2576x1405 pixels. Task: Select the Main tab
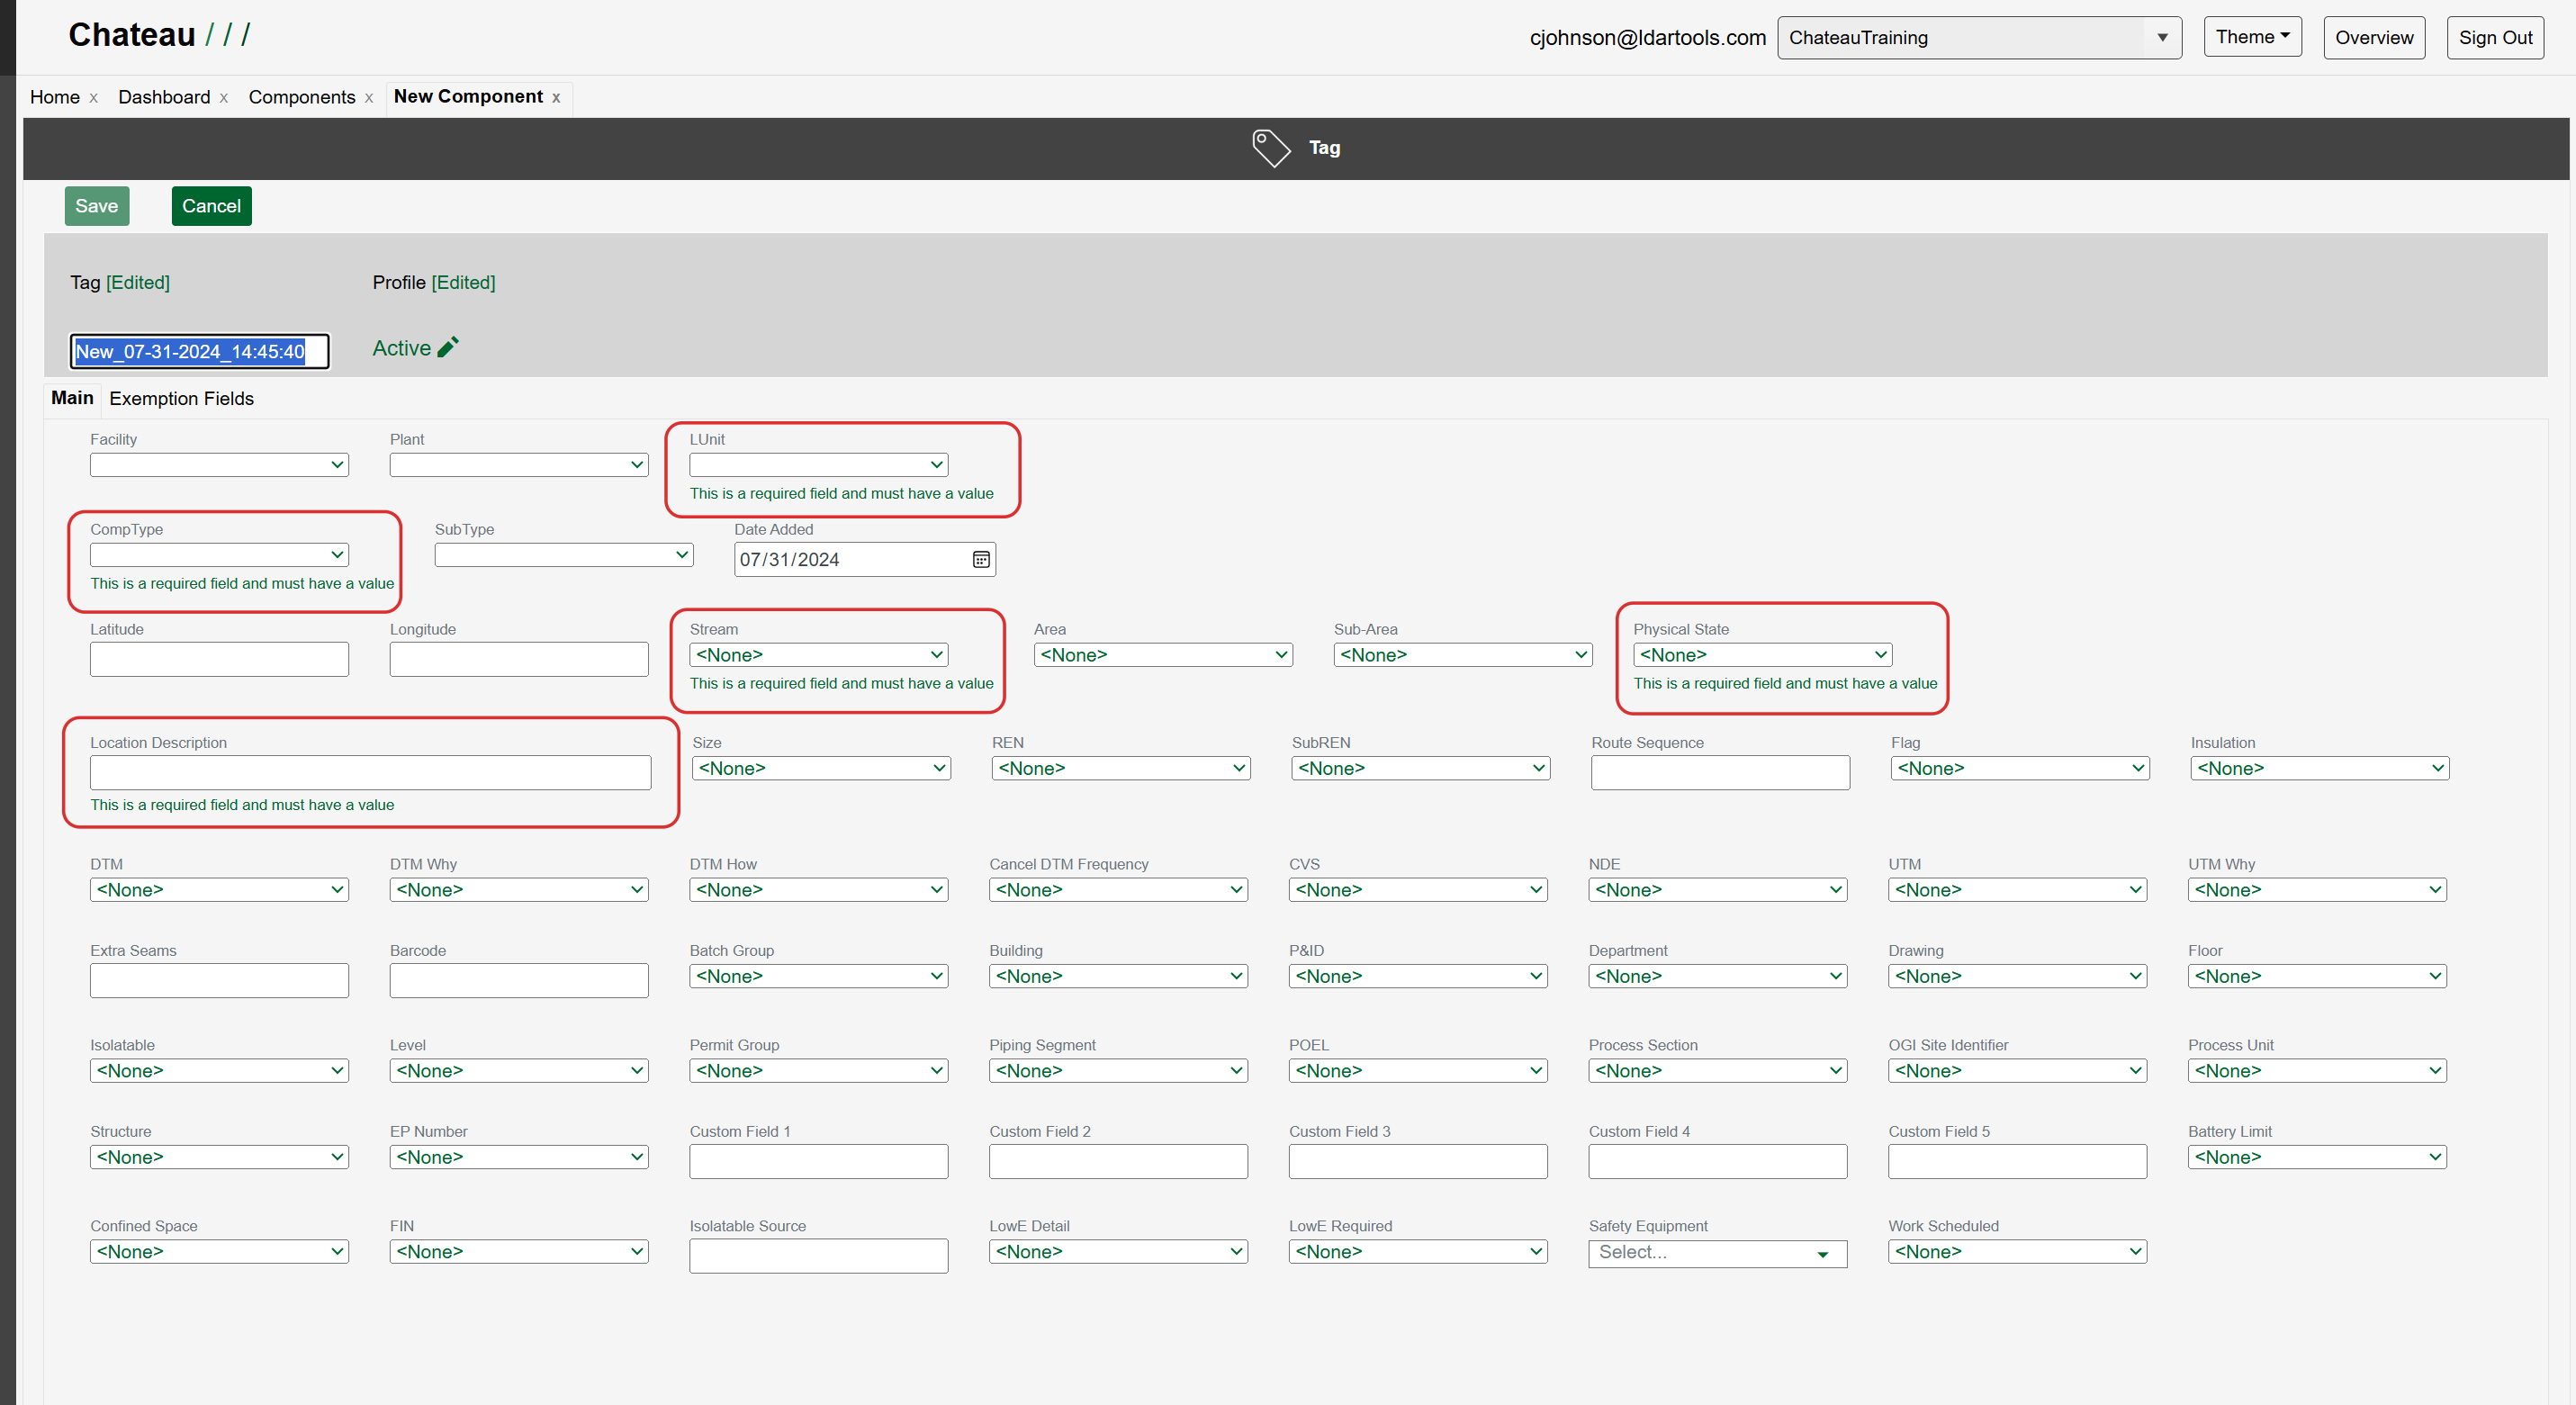coord(72,398)
